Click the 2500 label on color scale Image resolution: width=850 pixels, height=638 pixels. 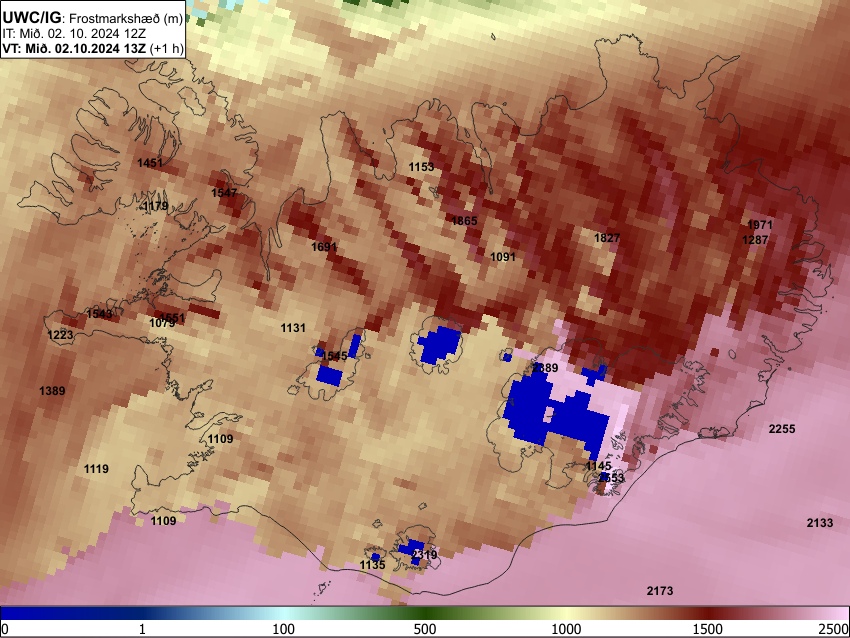834,629
